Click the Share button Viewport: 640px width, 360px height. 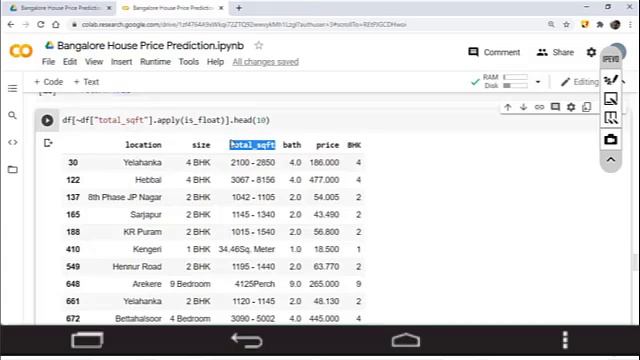point(555,52)
